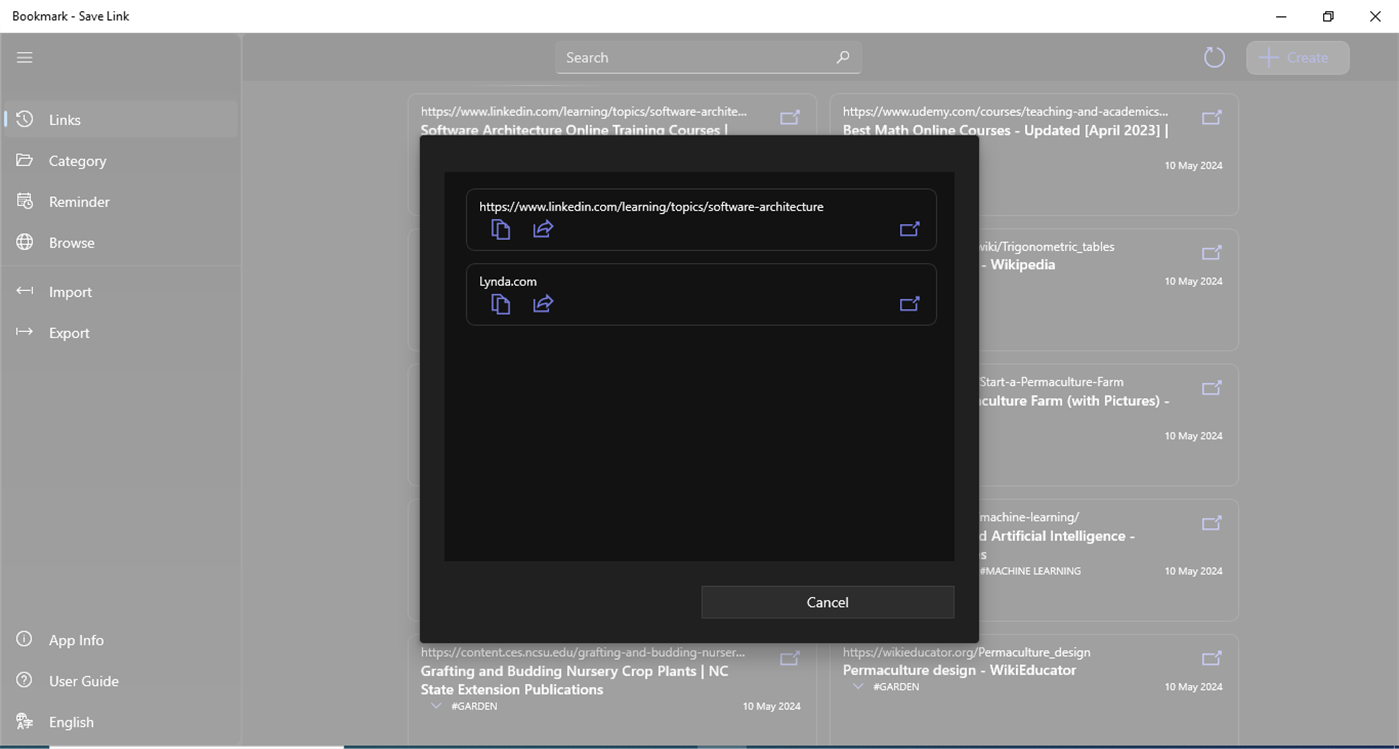Select the Reminder section in the sidebar
1399x749 pixels.
79,201
